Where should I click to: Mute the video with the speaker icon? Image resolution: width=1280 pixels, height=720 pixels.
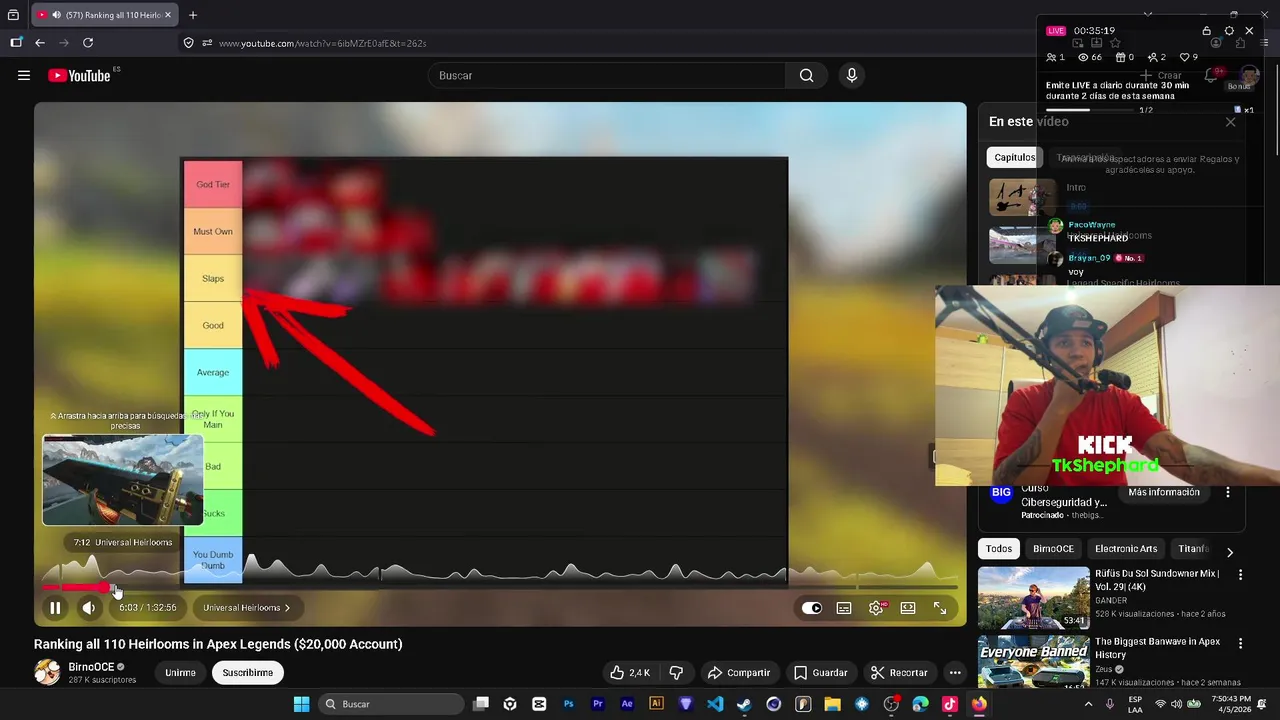(89, 608)
